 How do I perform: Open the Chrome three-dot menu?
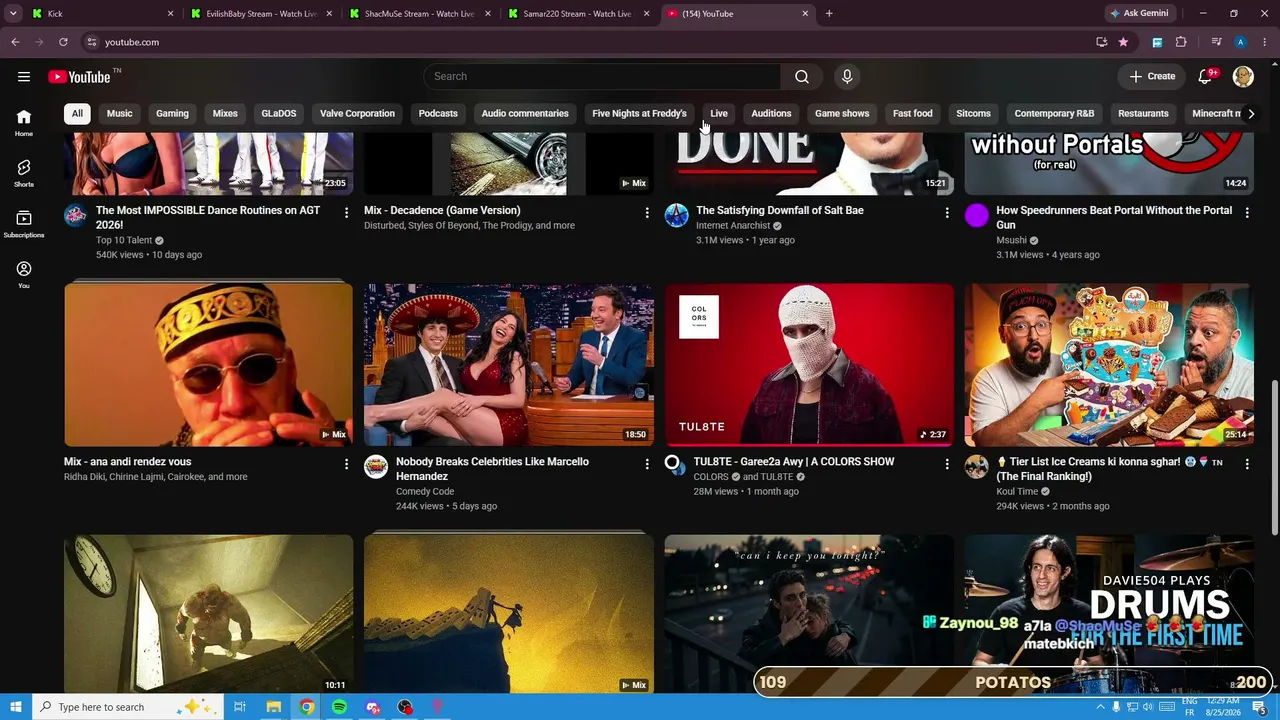(1265, 42)
